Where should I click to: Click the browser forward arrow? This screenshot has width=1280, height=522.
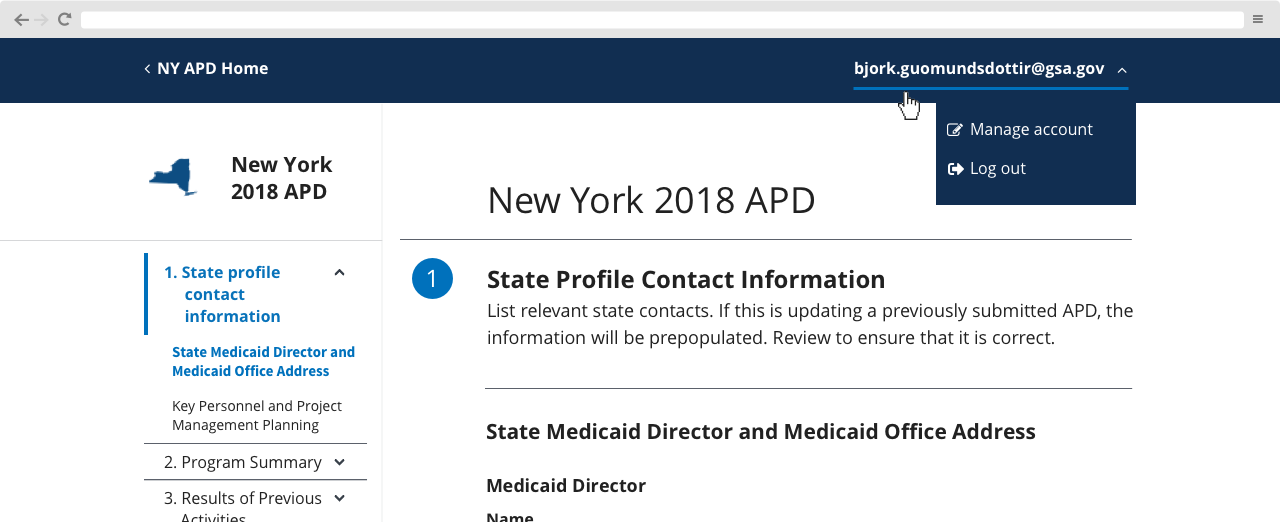pyautogui.click(x=42, y=19)
